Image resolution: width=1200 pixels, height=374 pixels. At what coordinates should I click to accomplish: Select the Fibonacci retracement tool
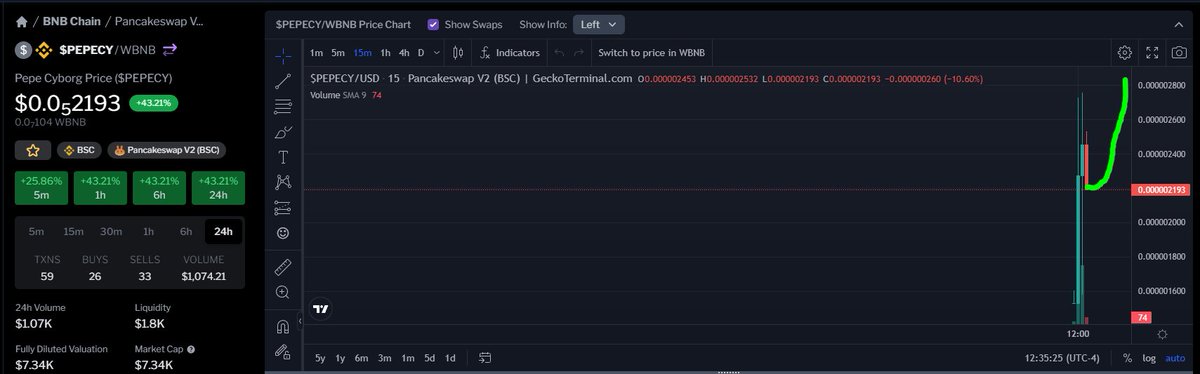pyautogui.click(x=283, y=107)
